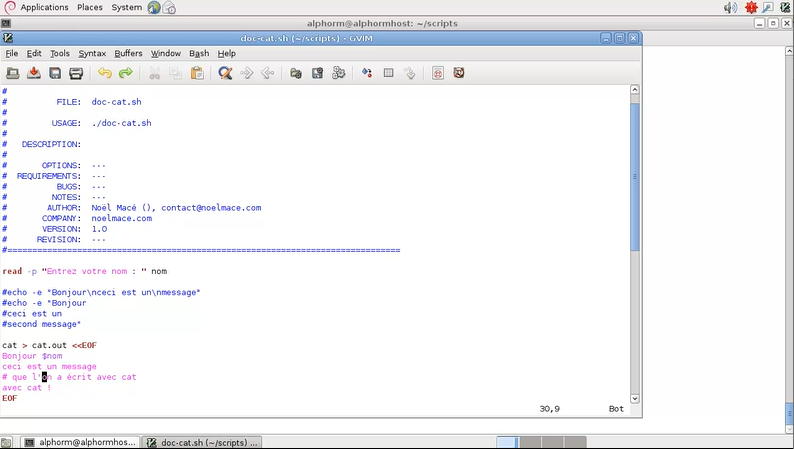The height and width of the screenshot is (449, 794).
Task: Click the Print toolbar icon
Action: [76, 73]
